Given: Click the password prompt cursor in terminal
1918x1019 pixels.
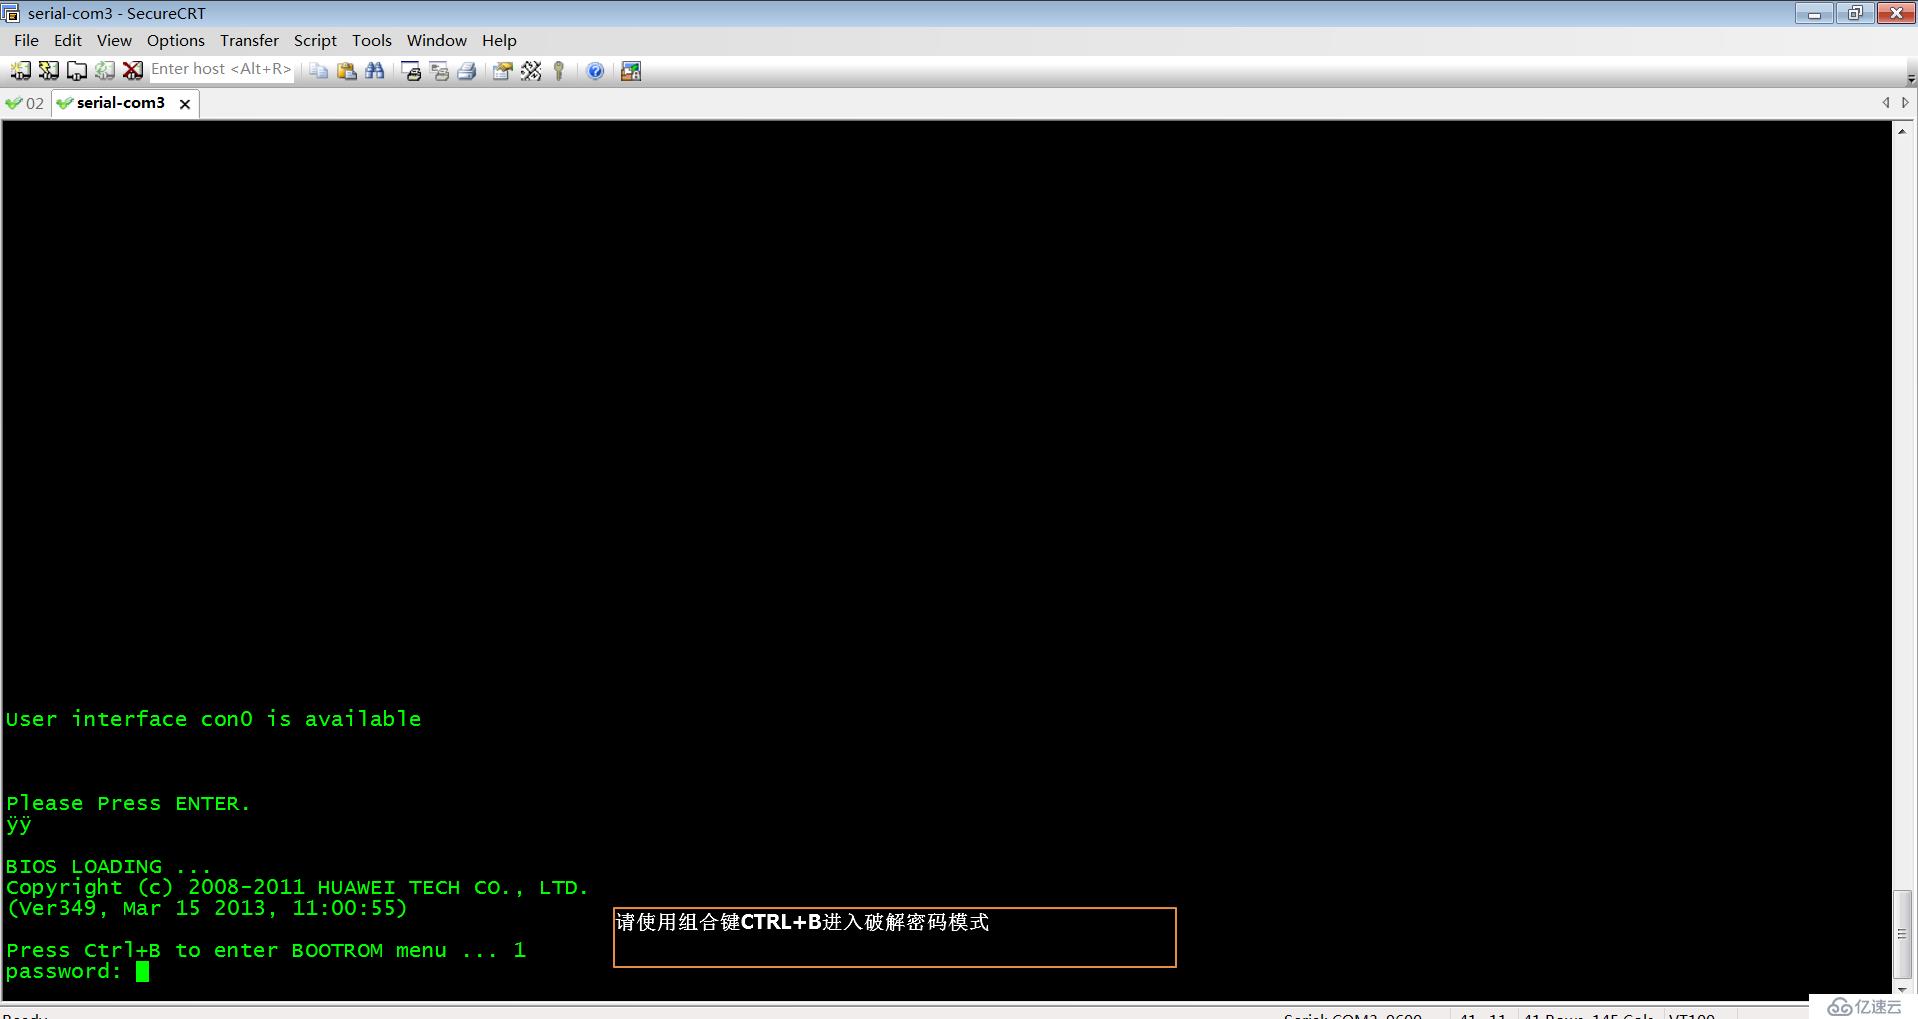Looking at the screenshot, I should pos(142,972).
